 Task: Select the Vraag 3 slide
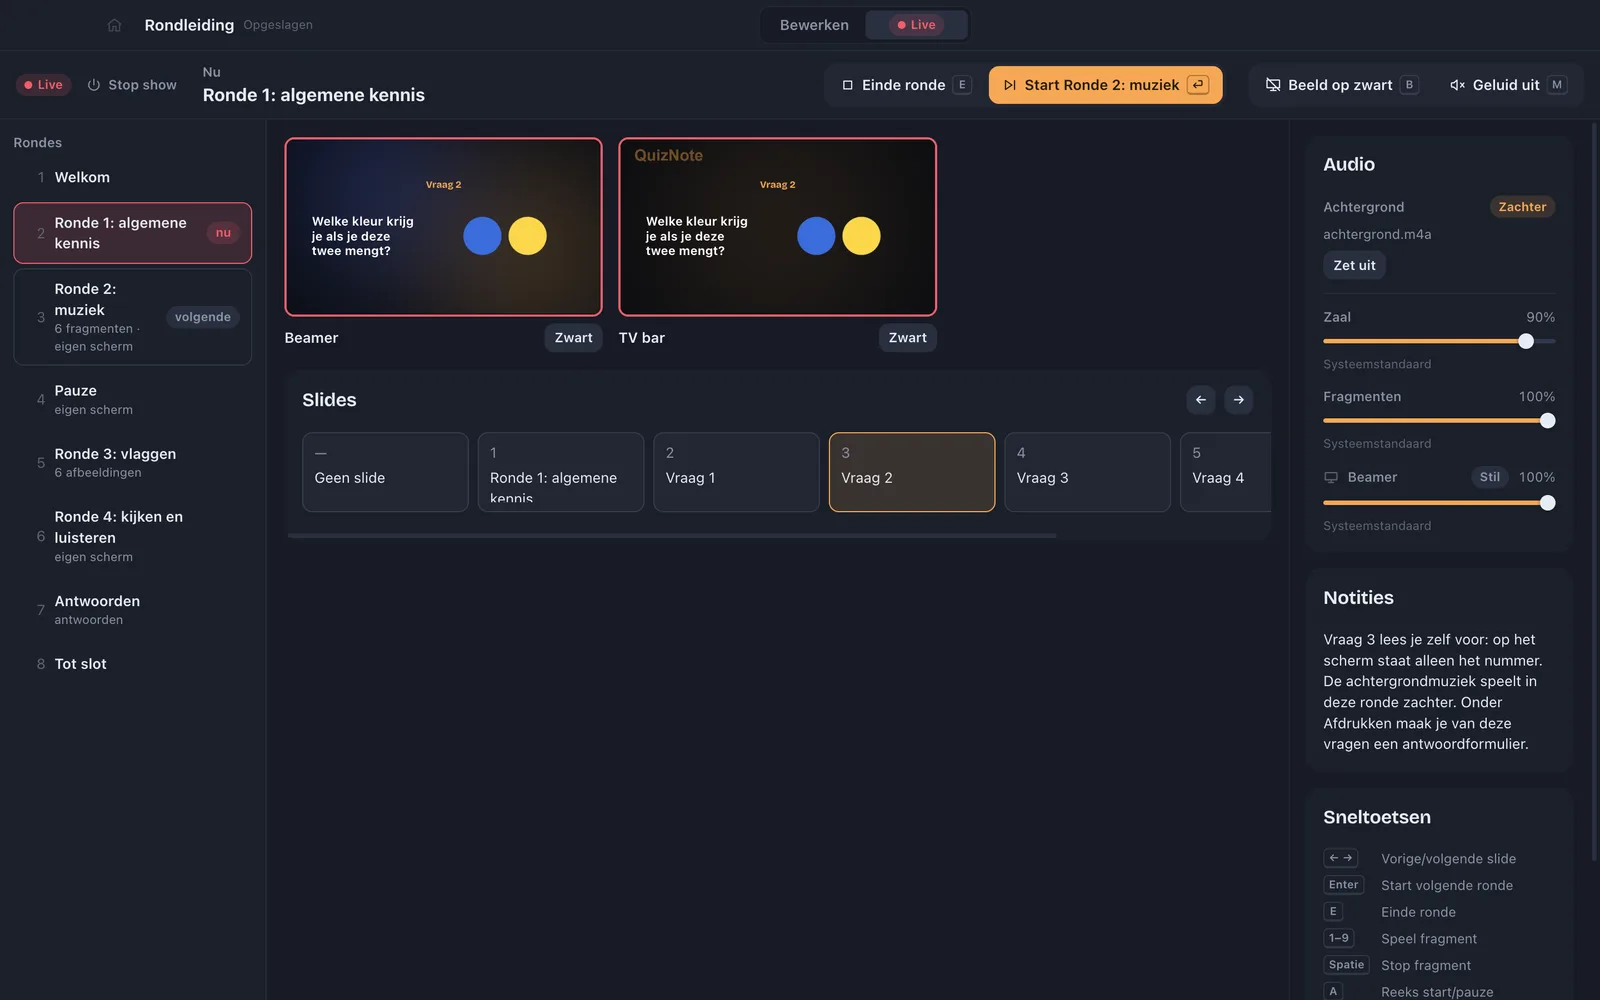click(x=1088, y=472)
